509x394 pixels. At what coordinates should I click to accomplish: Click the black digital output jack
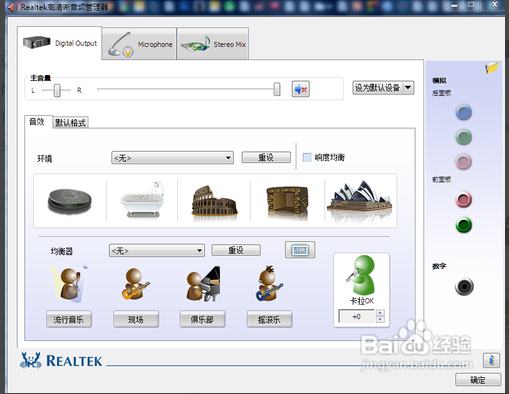click(464, 286)
